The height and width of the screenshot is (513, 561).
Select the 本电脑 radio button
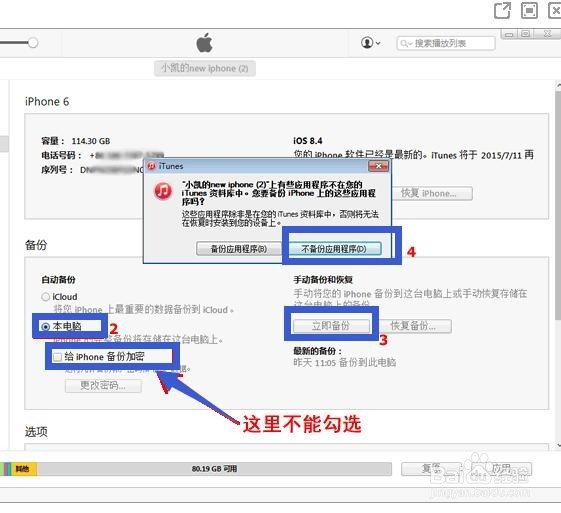45,326
